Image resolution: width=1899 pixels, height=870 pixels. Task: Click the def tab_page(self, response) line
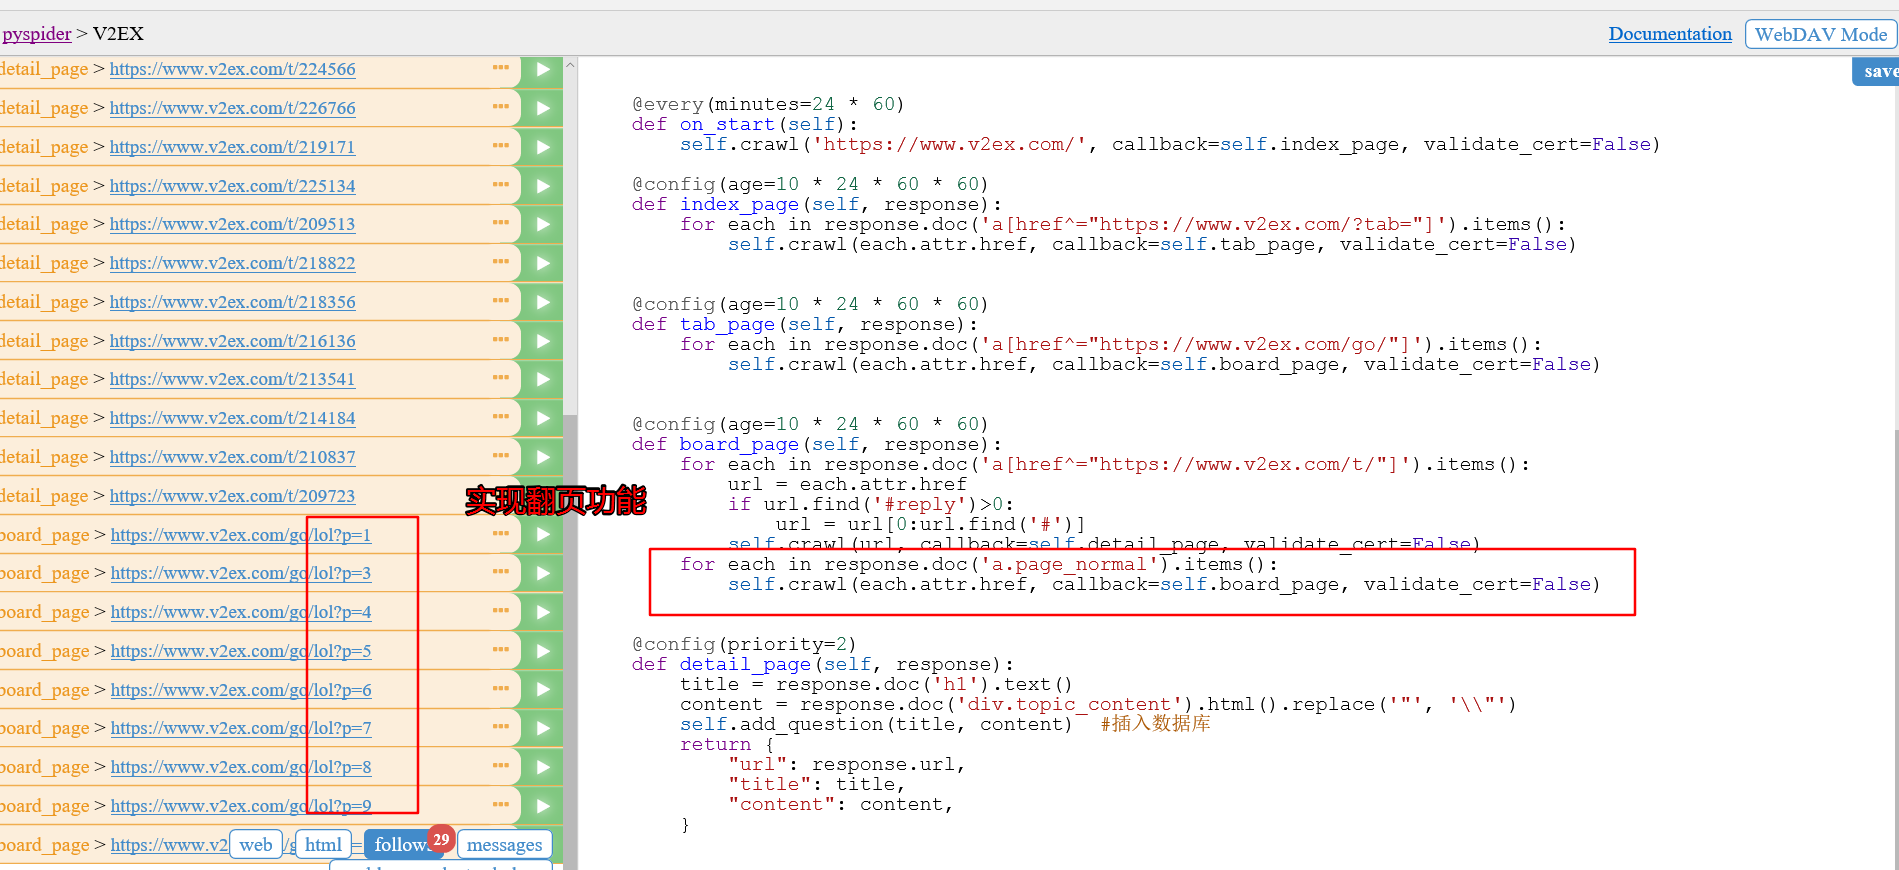pyautogui.click(x=805, y=324)
